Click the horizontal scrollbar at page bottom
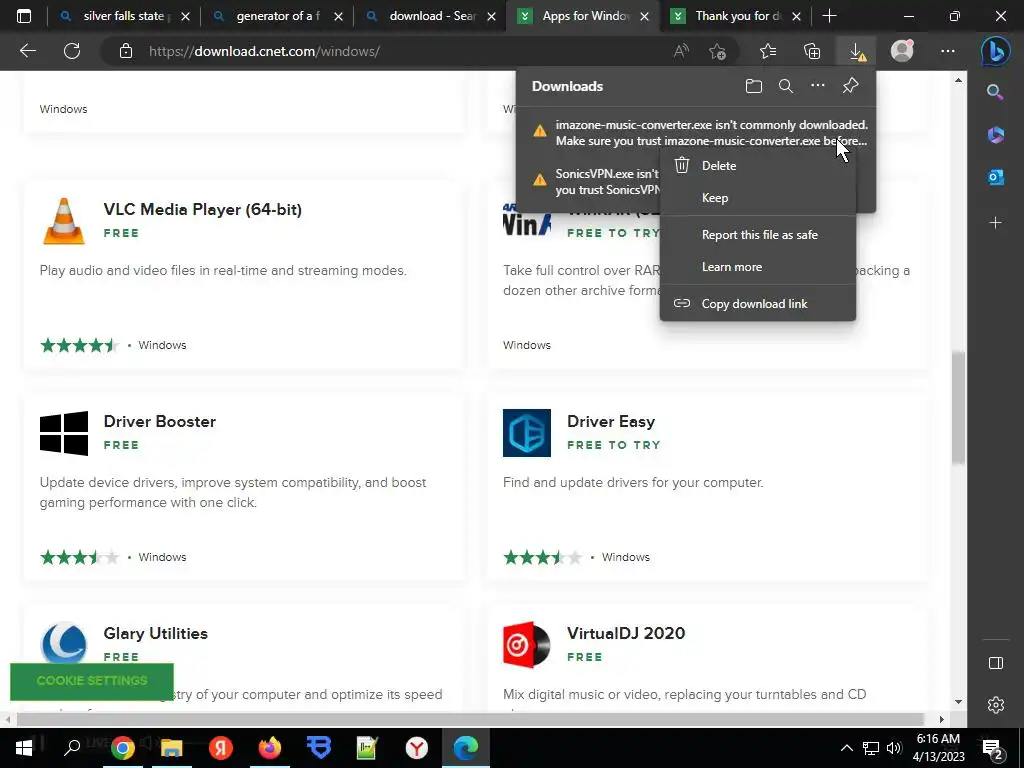1024x768 pixels. (x=470, y=719)
